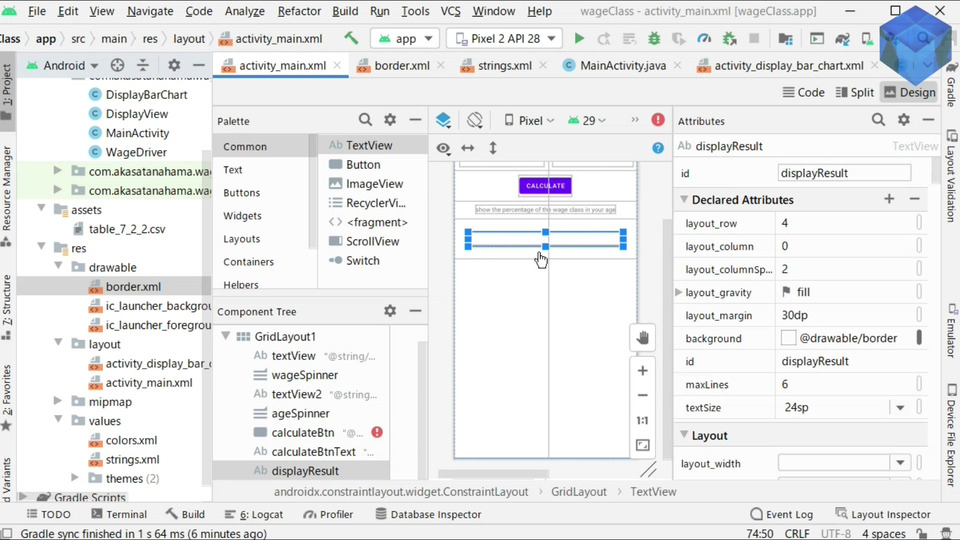Switch to Design view mode

[910, 92]
